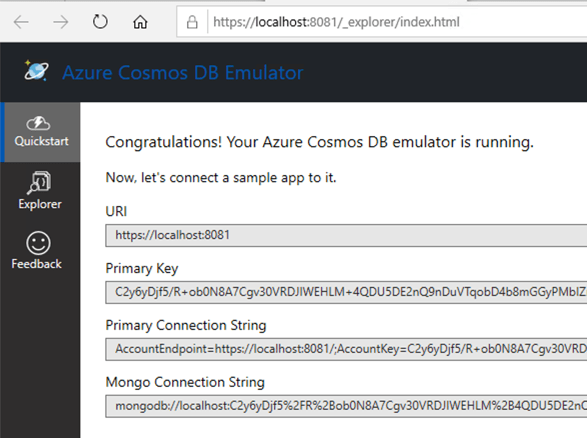Select the Primary Key field value
Screen dimensions: 587x438
click(346, 292)
